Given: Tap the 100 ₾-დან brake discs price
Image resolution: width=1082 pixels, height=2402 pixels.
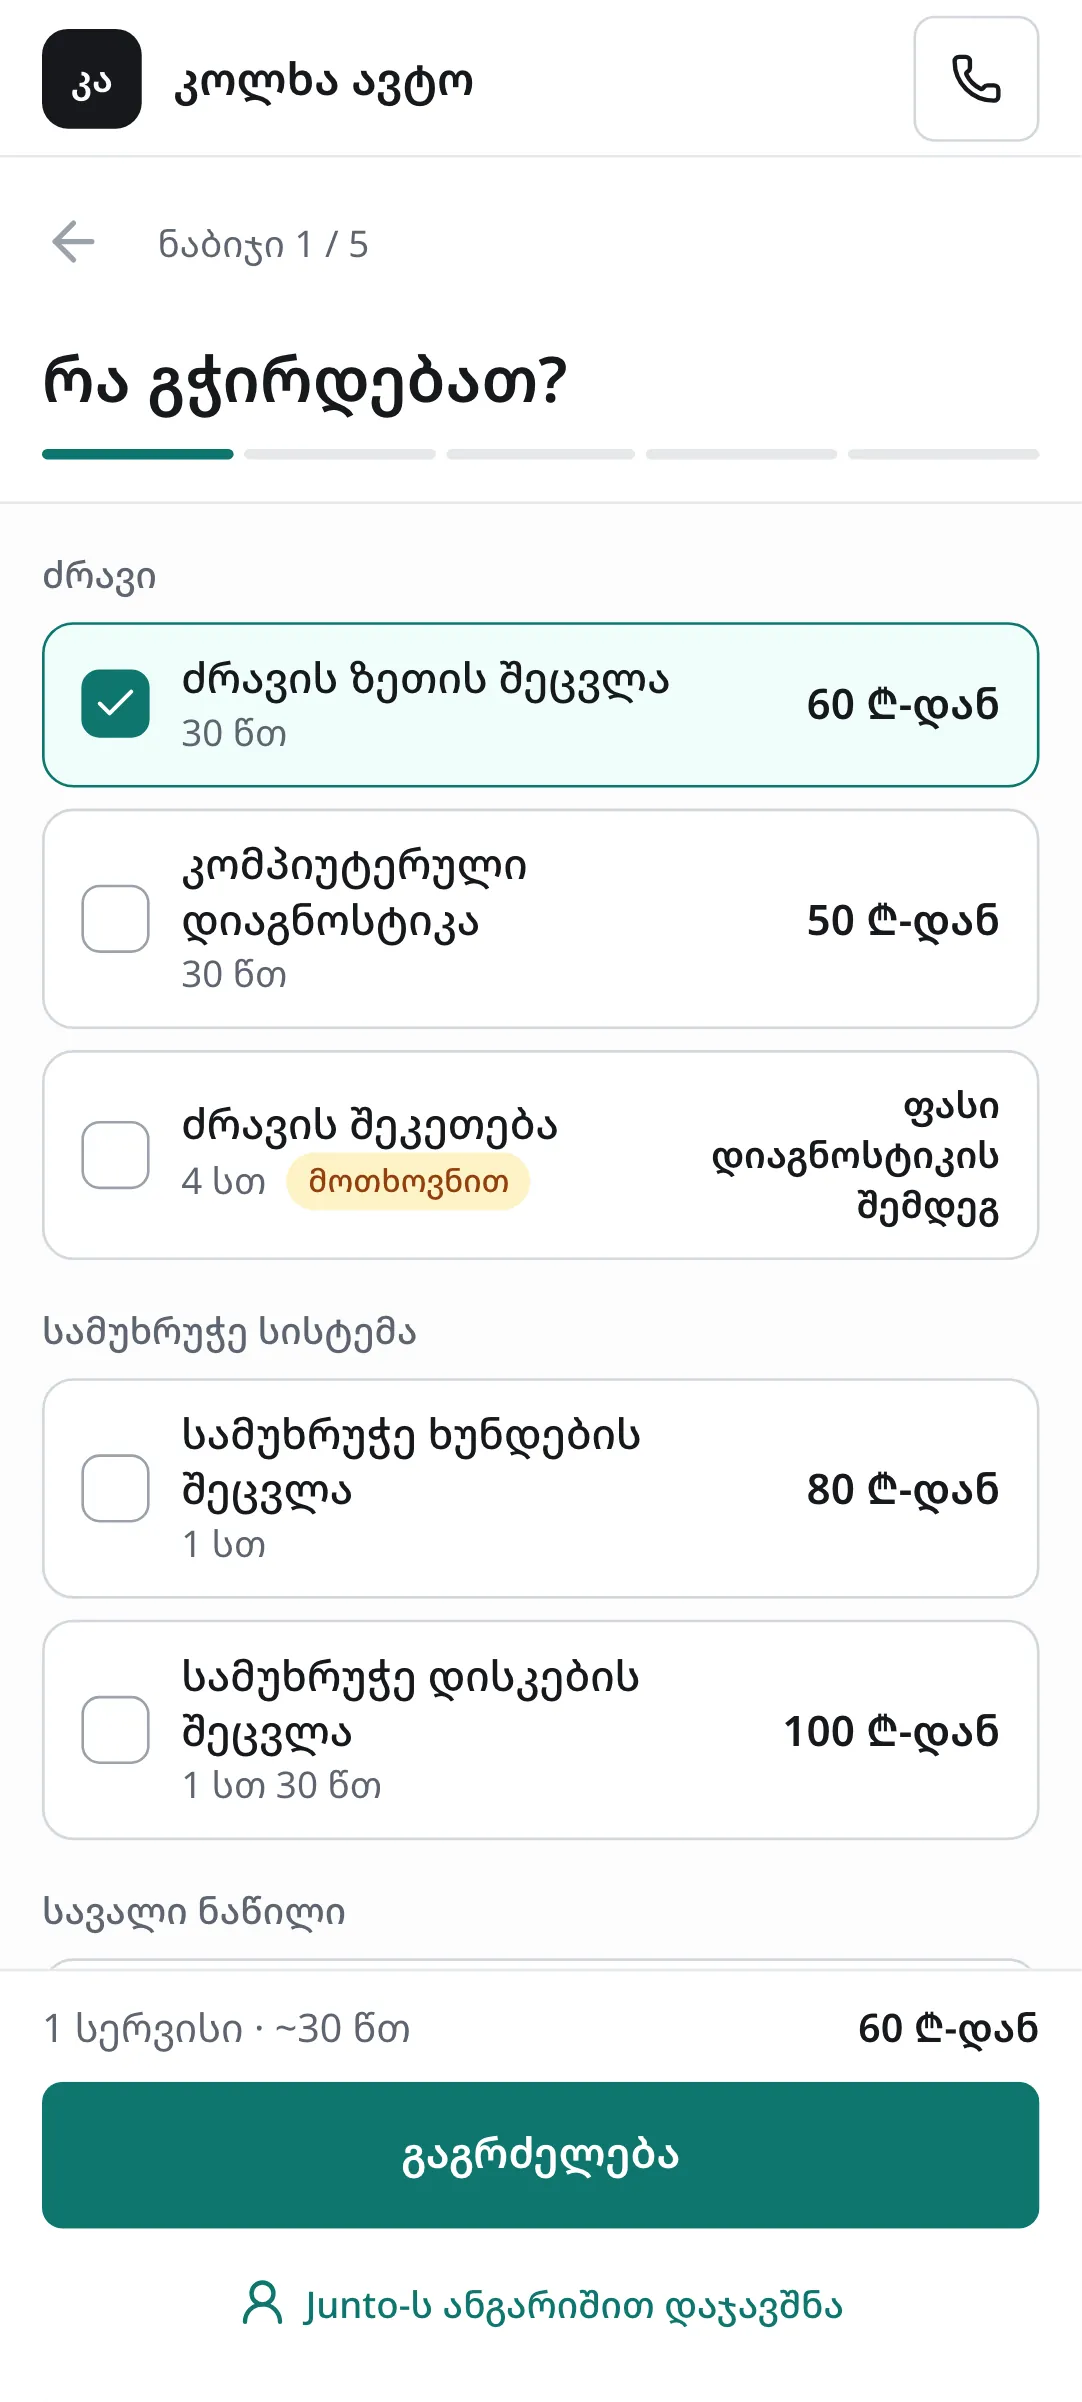Looking at the screenshot, I should [x=891, y=1731].
